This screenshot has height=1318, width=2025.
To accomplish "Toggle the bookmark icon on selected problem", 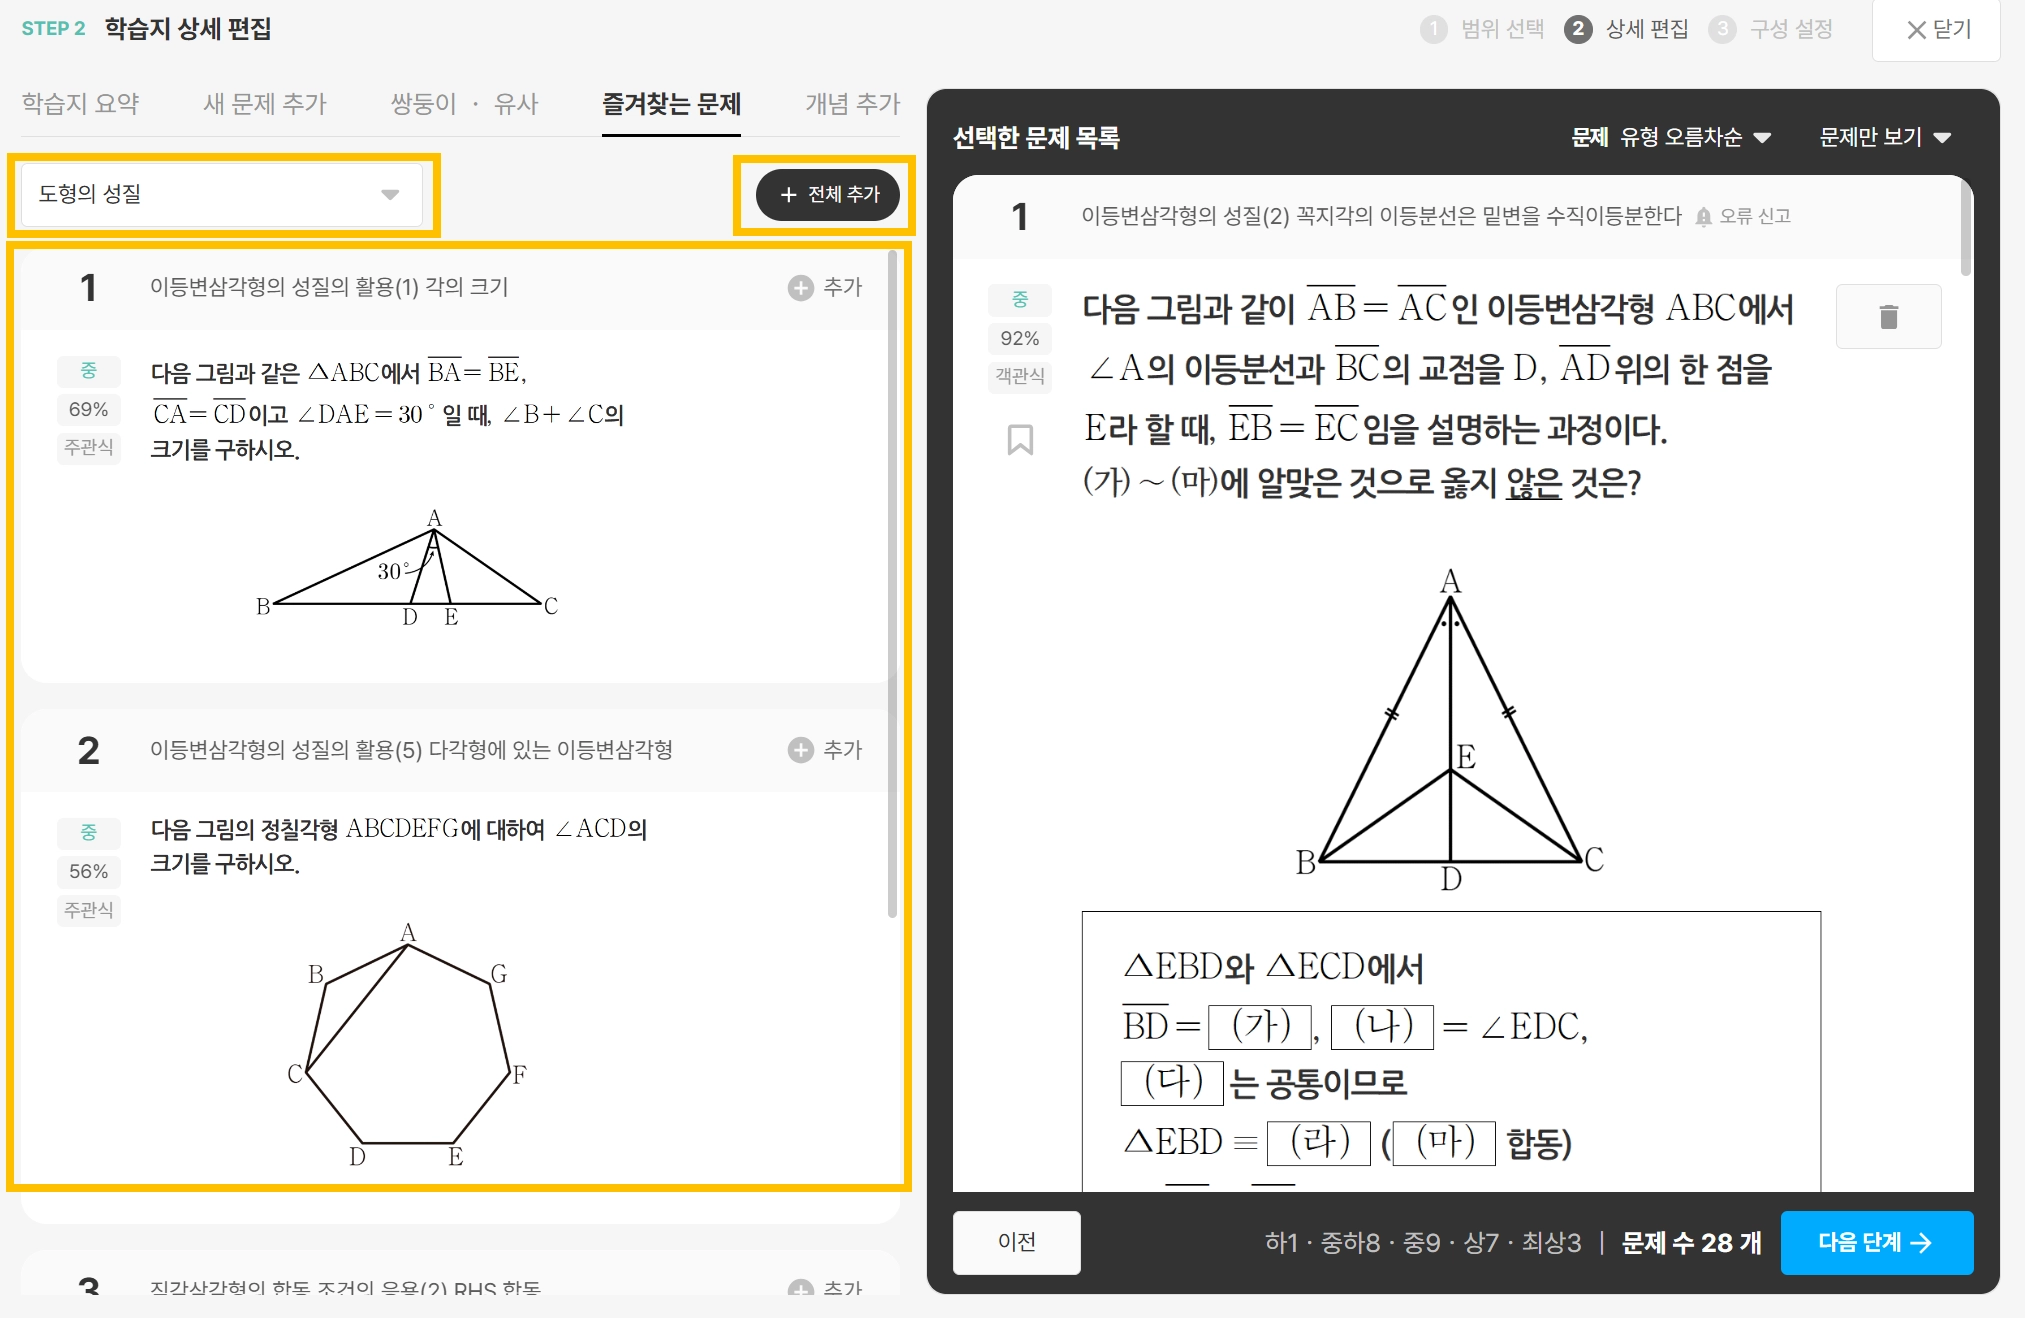I will click(x=1019, y=439).
